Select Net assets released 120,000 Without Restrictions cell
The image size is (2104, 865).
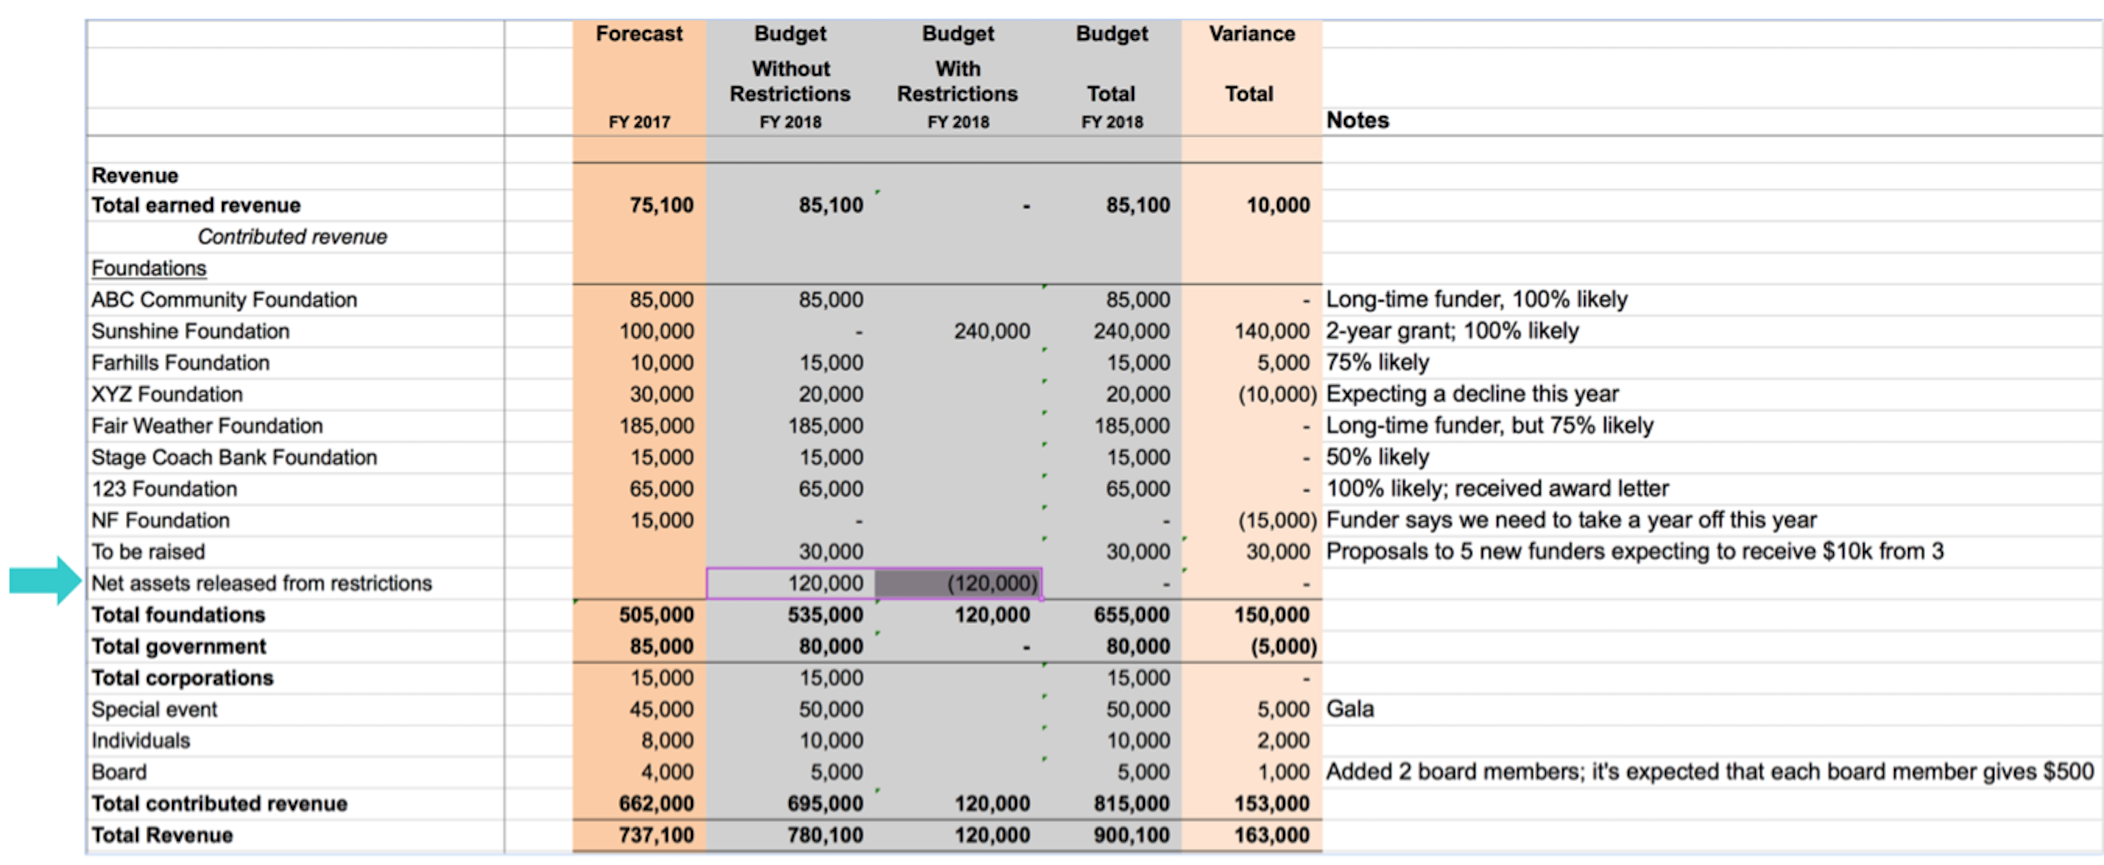click(791, 583)
